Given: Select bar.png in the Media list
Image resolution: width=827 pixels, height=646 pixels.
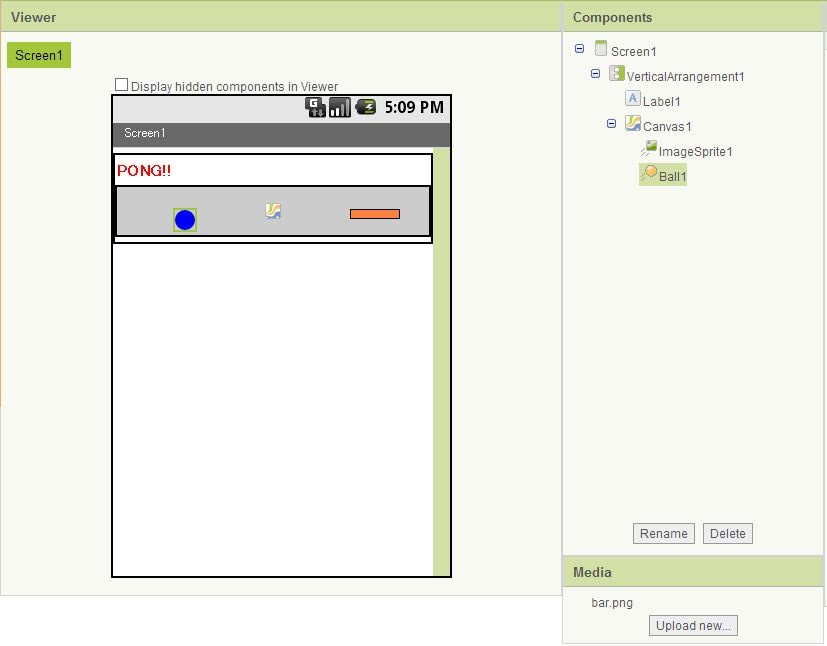Looking at the screenshot, I should pos(612,603).
